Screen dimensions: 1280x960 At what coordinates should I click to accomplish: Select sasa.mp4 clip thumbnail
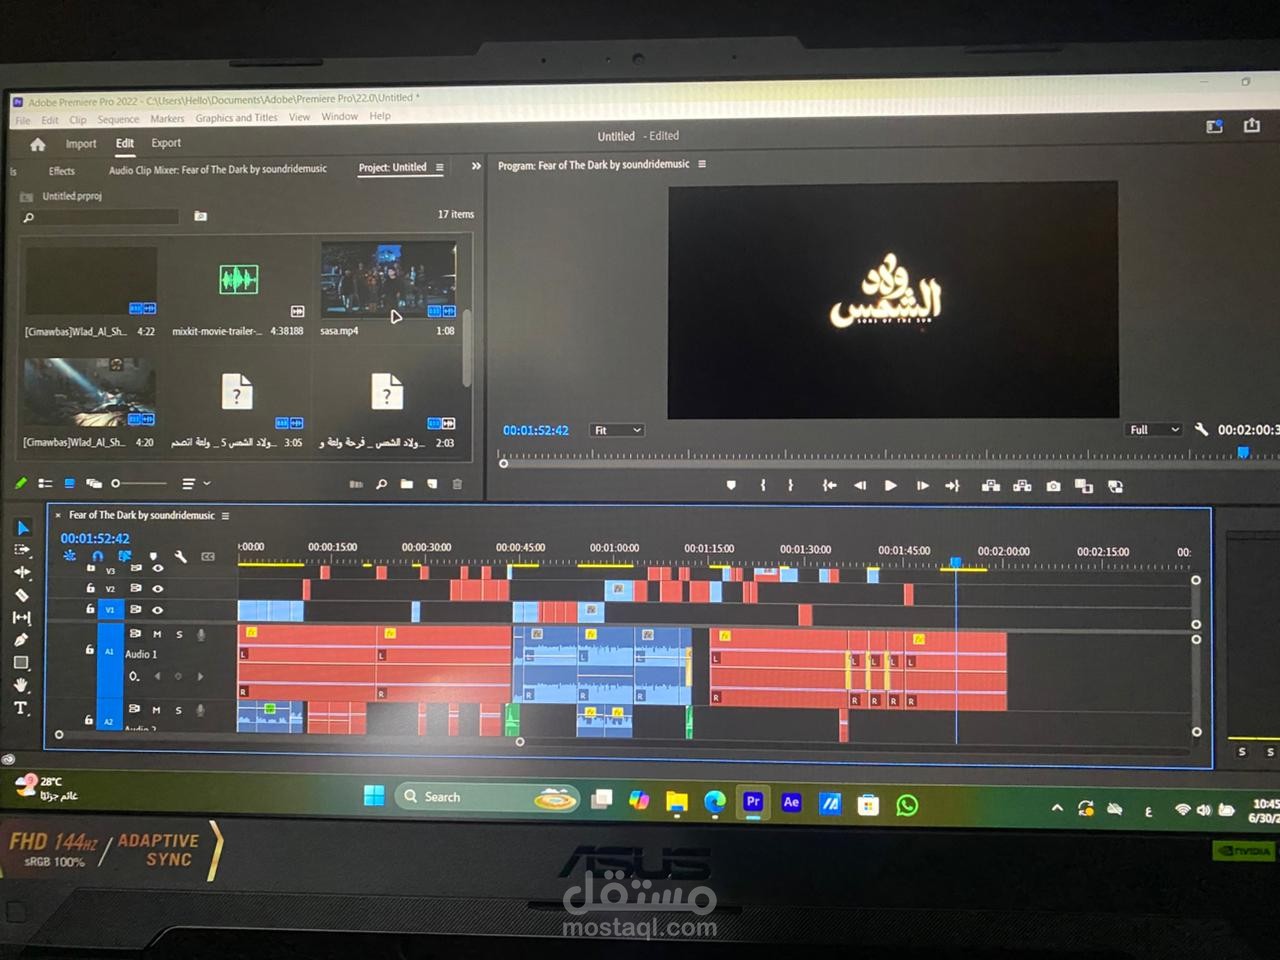(388, 279)
